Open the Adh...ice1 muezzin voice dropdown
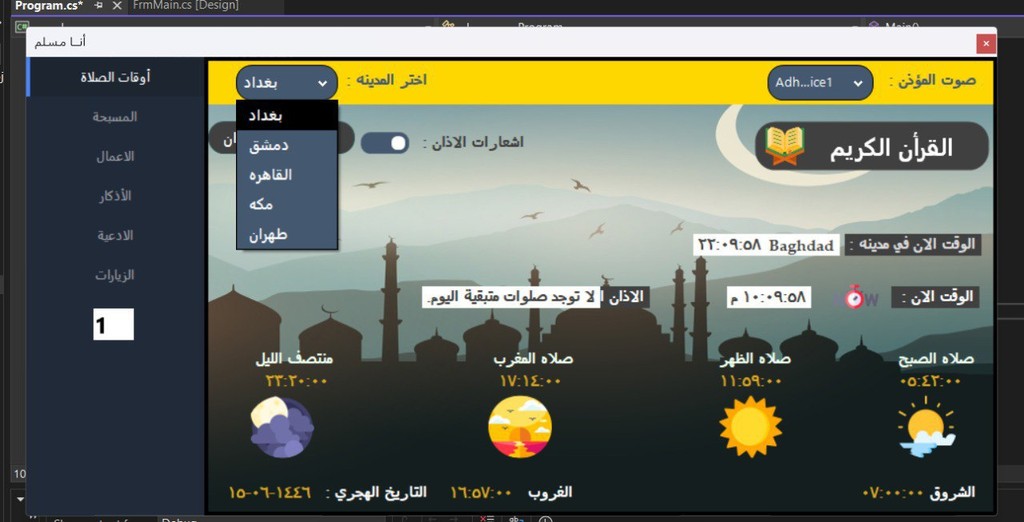Image resolution: width=1024 pixels, height=522 pixels. coord(820,83)
